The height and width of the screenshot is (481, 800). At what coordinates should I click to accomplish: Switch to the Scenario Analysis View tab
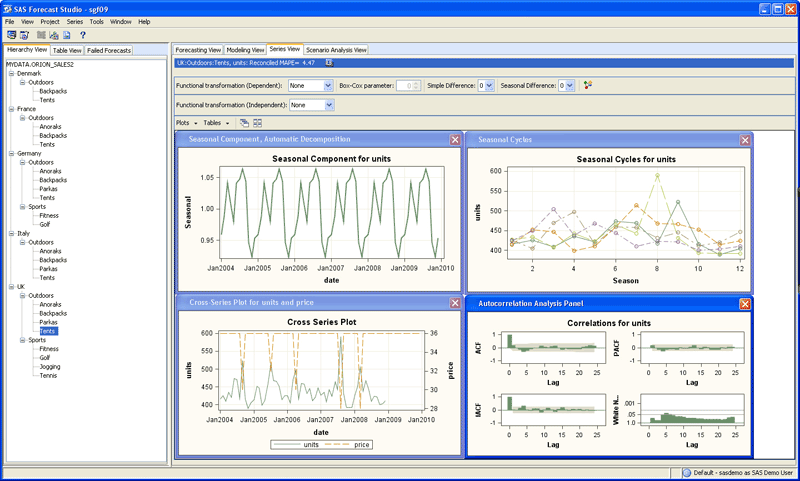336,50
